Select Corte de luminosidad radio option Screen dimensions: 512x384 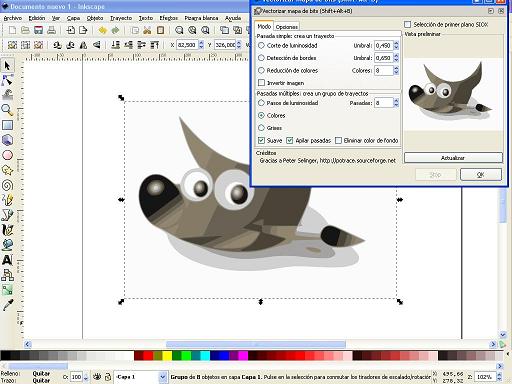point(261,45)
